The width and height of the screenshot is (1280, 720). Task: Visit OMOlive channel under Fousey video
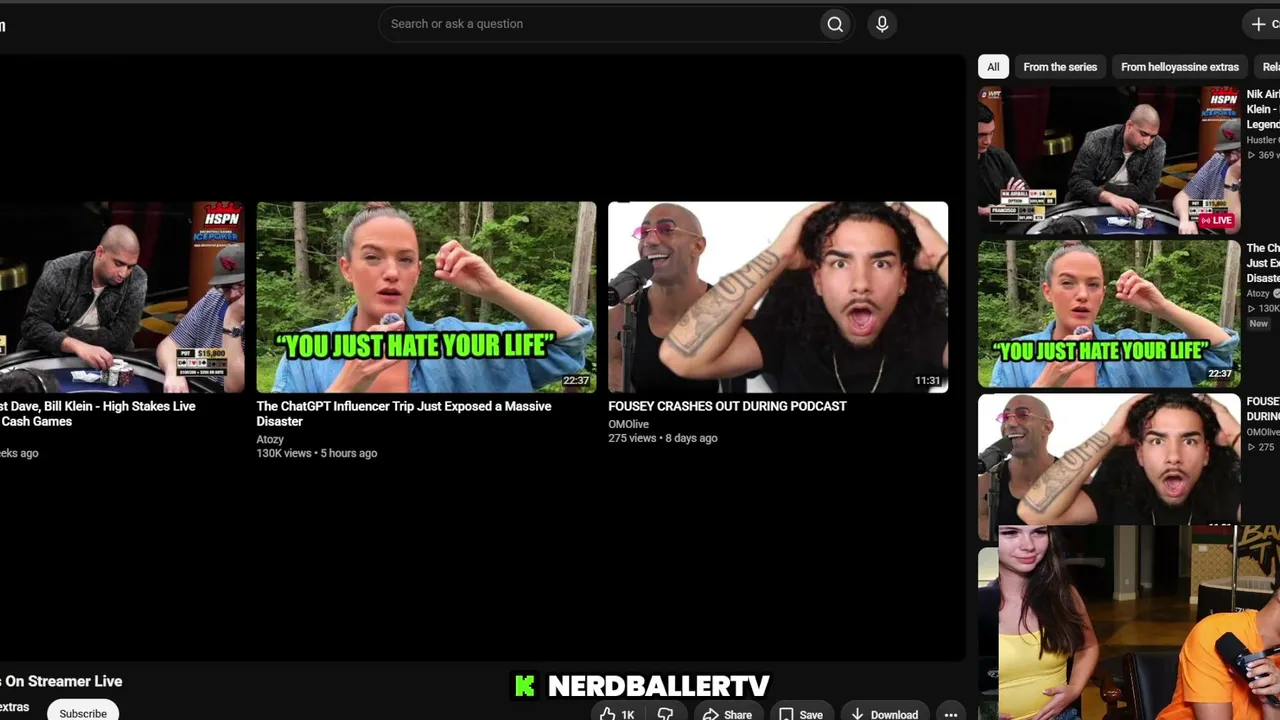628,424
